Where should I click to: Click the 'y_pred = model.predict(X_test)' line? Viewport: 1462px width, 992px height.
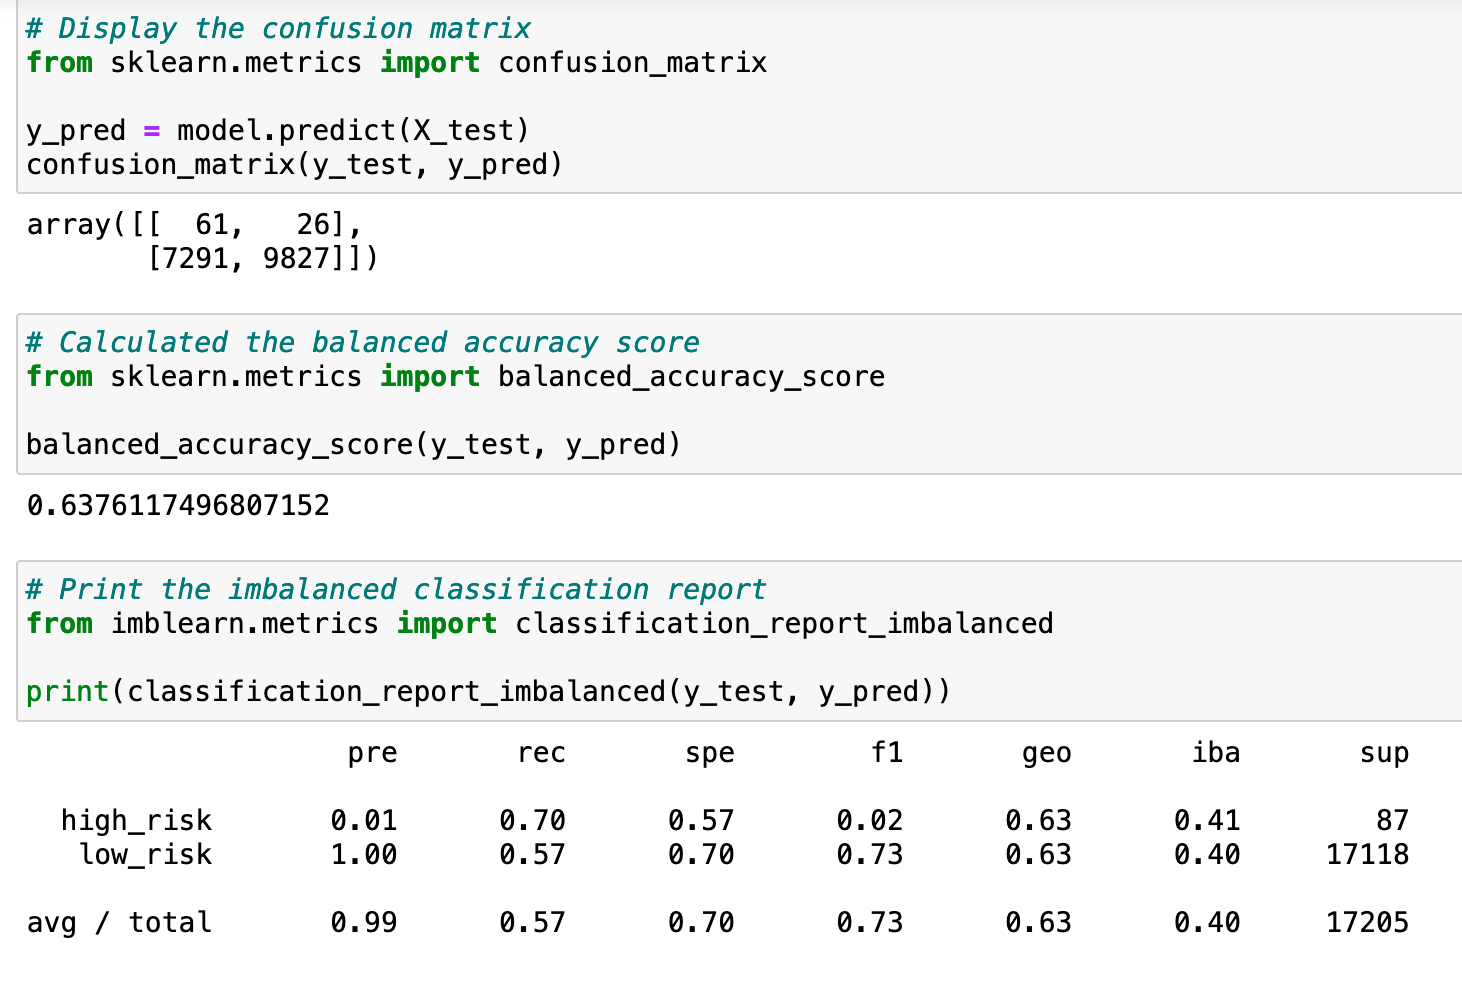(278, 129)
